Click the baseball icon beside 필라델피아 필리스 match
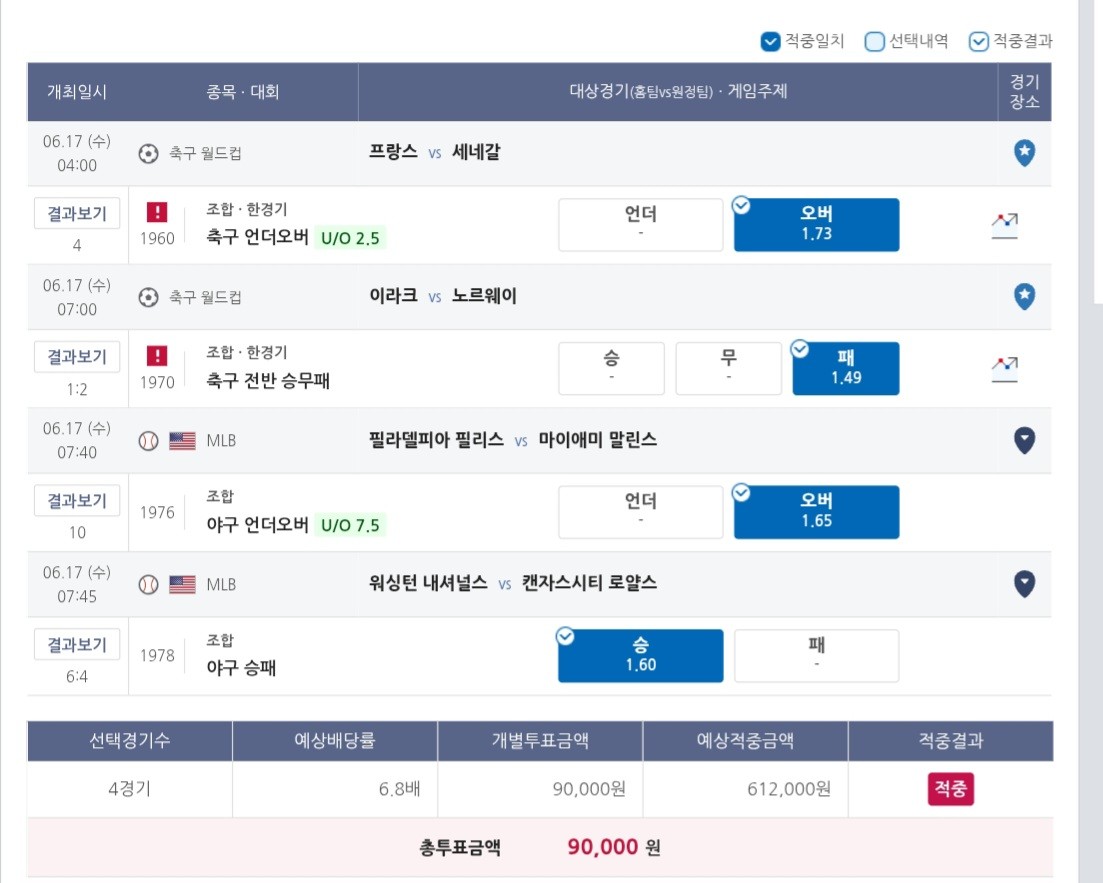The height and width of the screenshot is (883, 1103). (148, 441)
